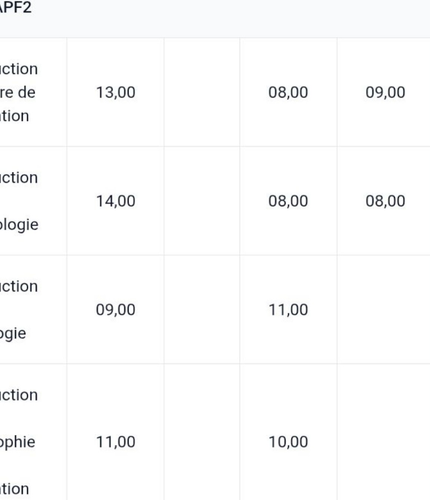Image resolution: width=430 pixels, height=500 pixels.
Task: Click empty cell between 13,00 and 08,00
Action: pyautogui.click(x=202, y=92)
